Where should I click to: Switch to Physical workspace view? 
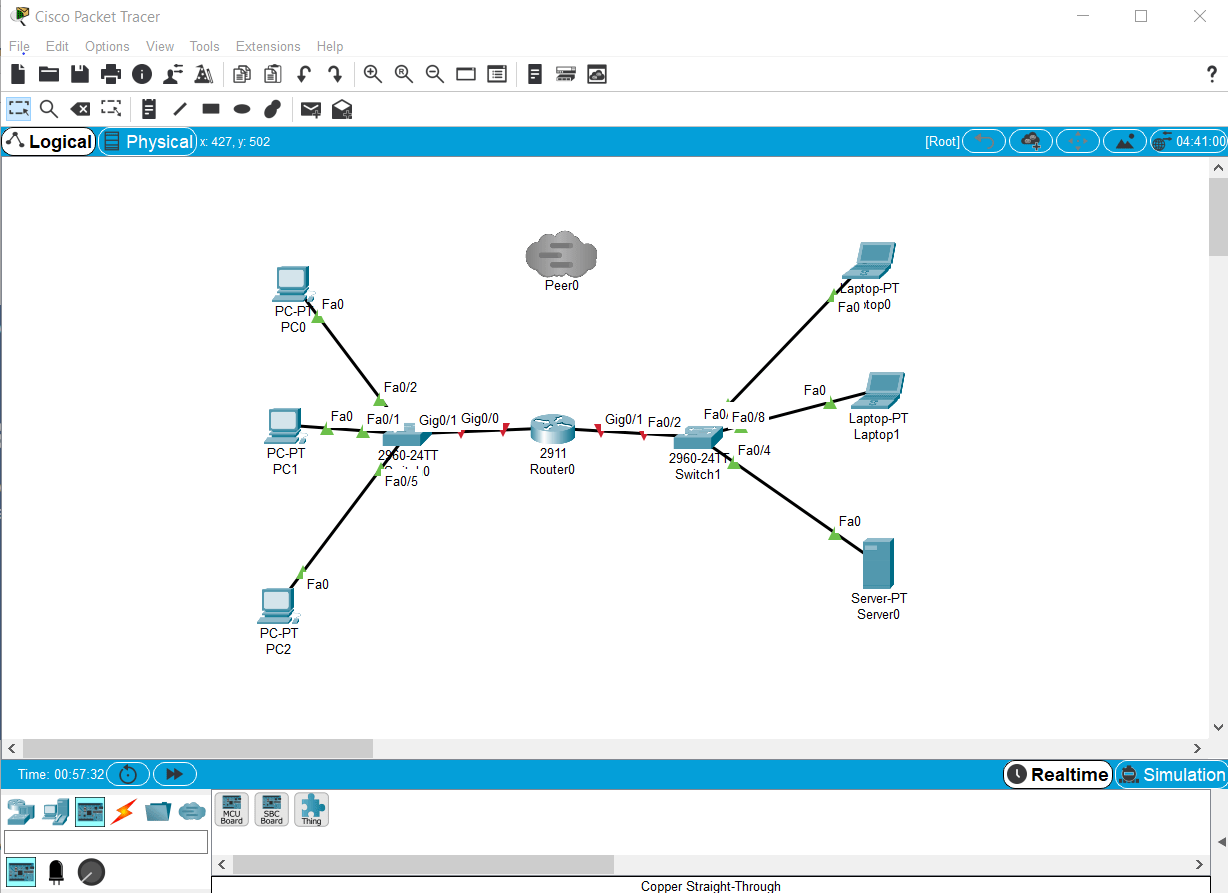pos(148,141)
